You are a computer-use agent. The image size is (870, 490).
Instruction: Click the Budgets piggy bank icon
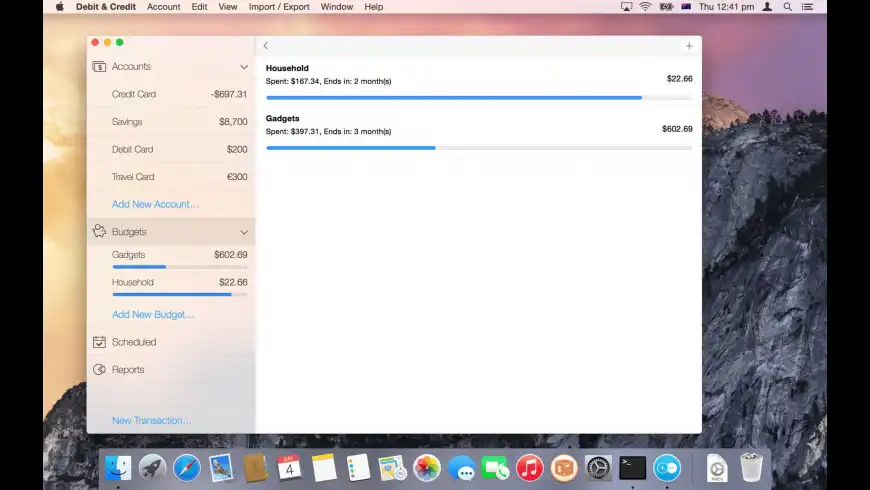[x=99, y=231]
